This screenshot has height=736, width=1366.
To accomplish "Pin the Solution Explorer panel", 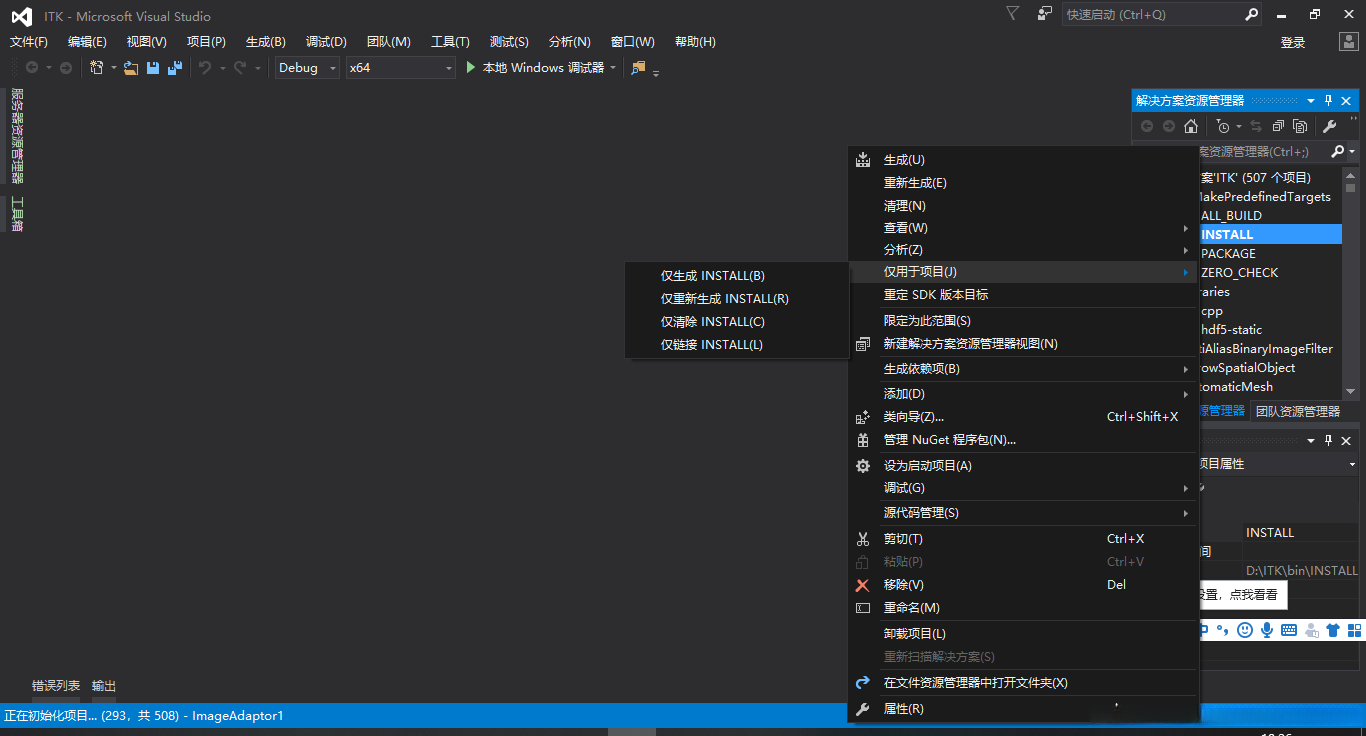I will point(1329,101).
